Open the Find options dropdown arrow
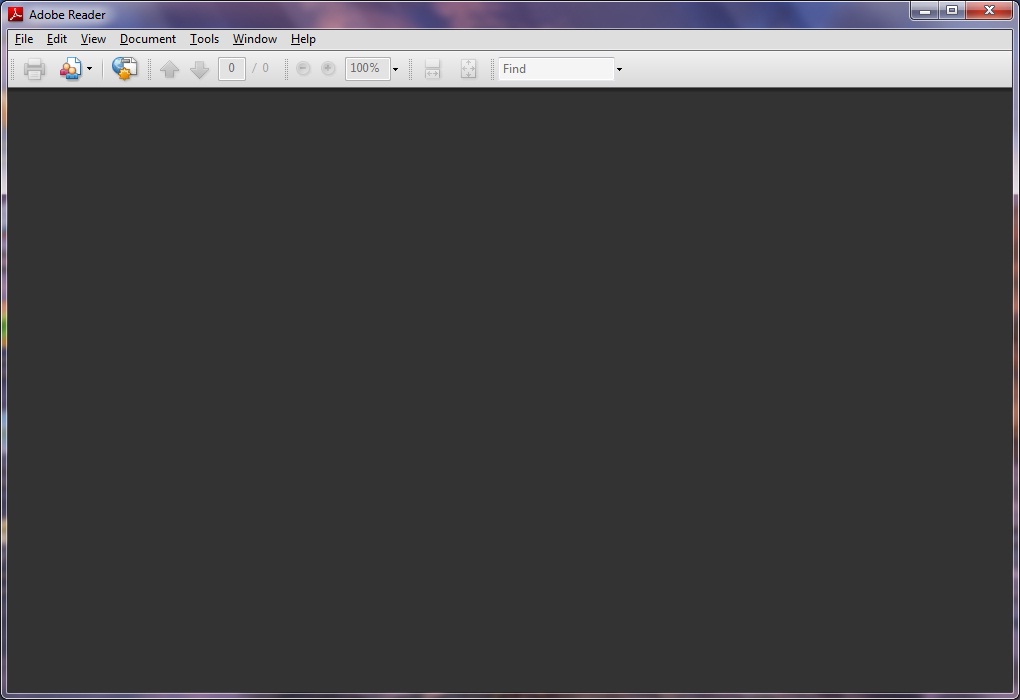 619,69
